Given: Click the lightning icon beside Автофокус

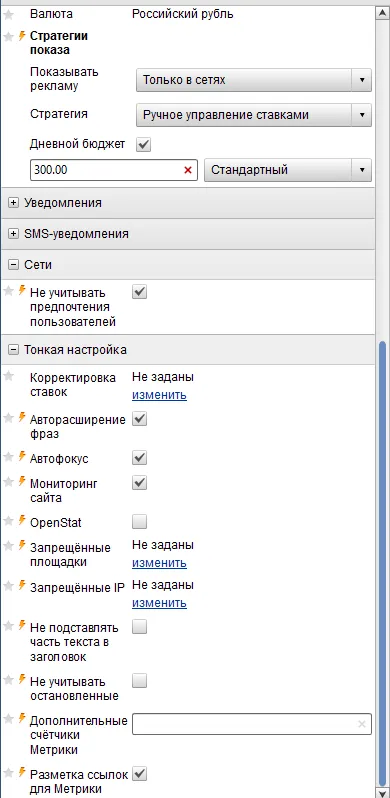Looking at the screenshot, I should (22, 456).
